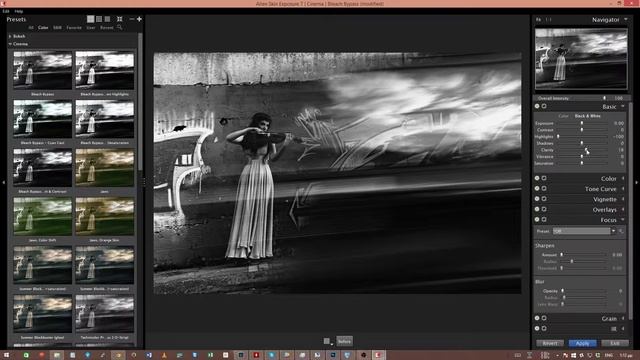Click the search magnifier icon in Presets
The image size is (640, 360).
point(120,27)
